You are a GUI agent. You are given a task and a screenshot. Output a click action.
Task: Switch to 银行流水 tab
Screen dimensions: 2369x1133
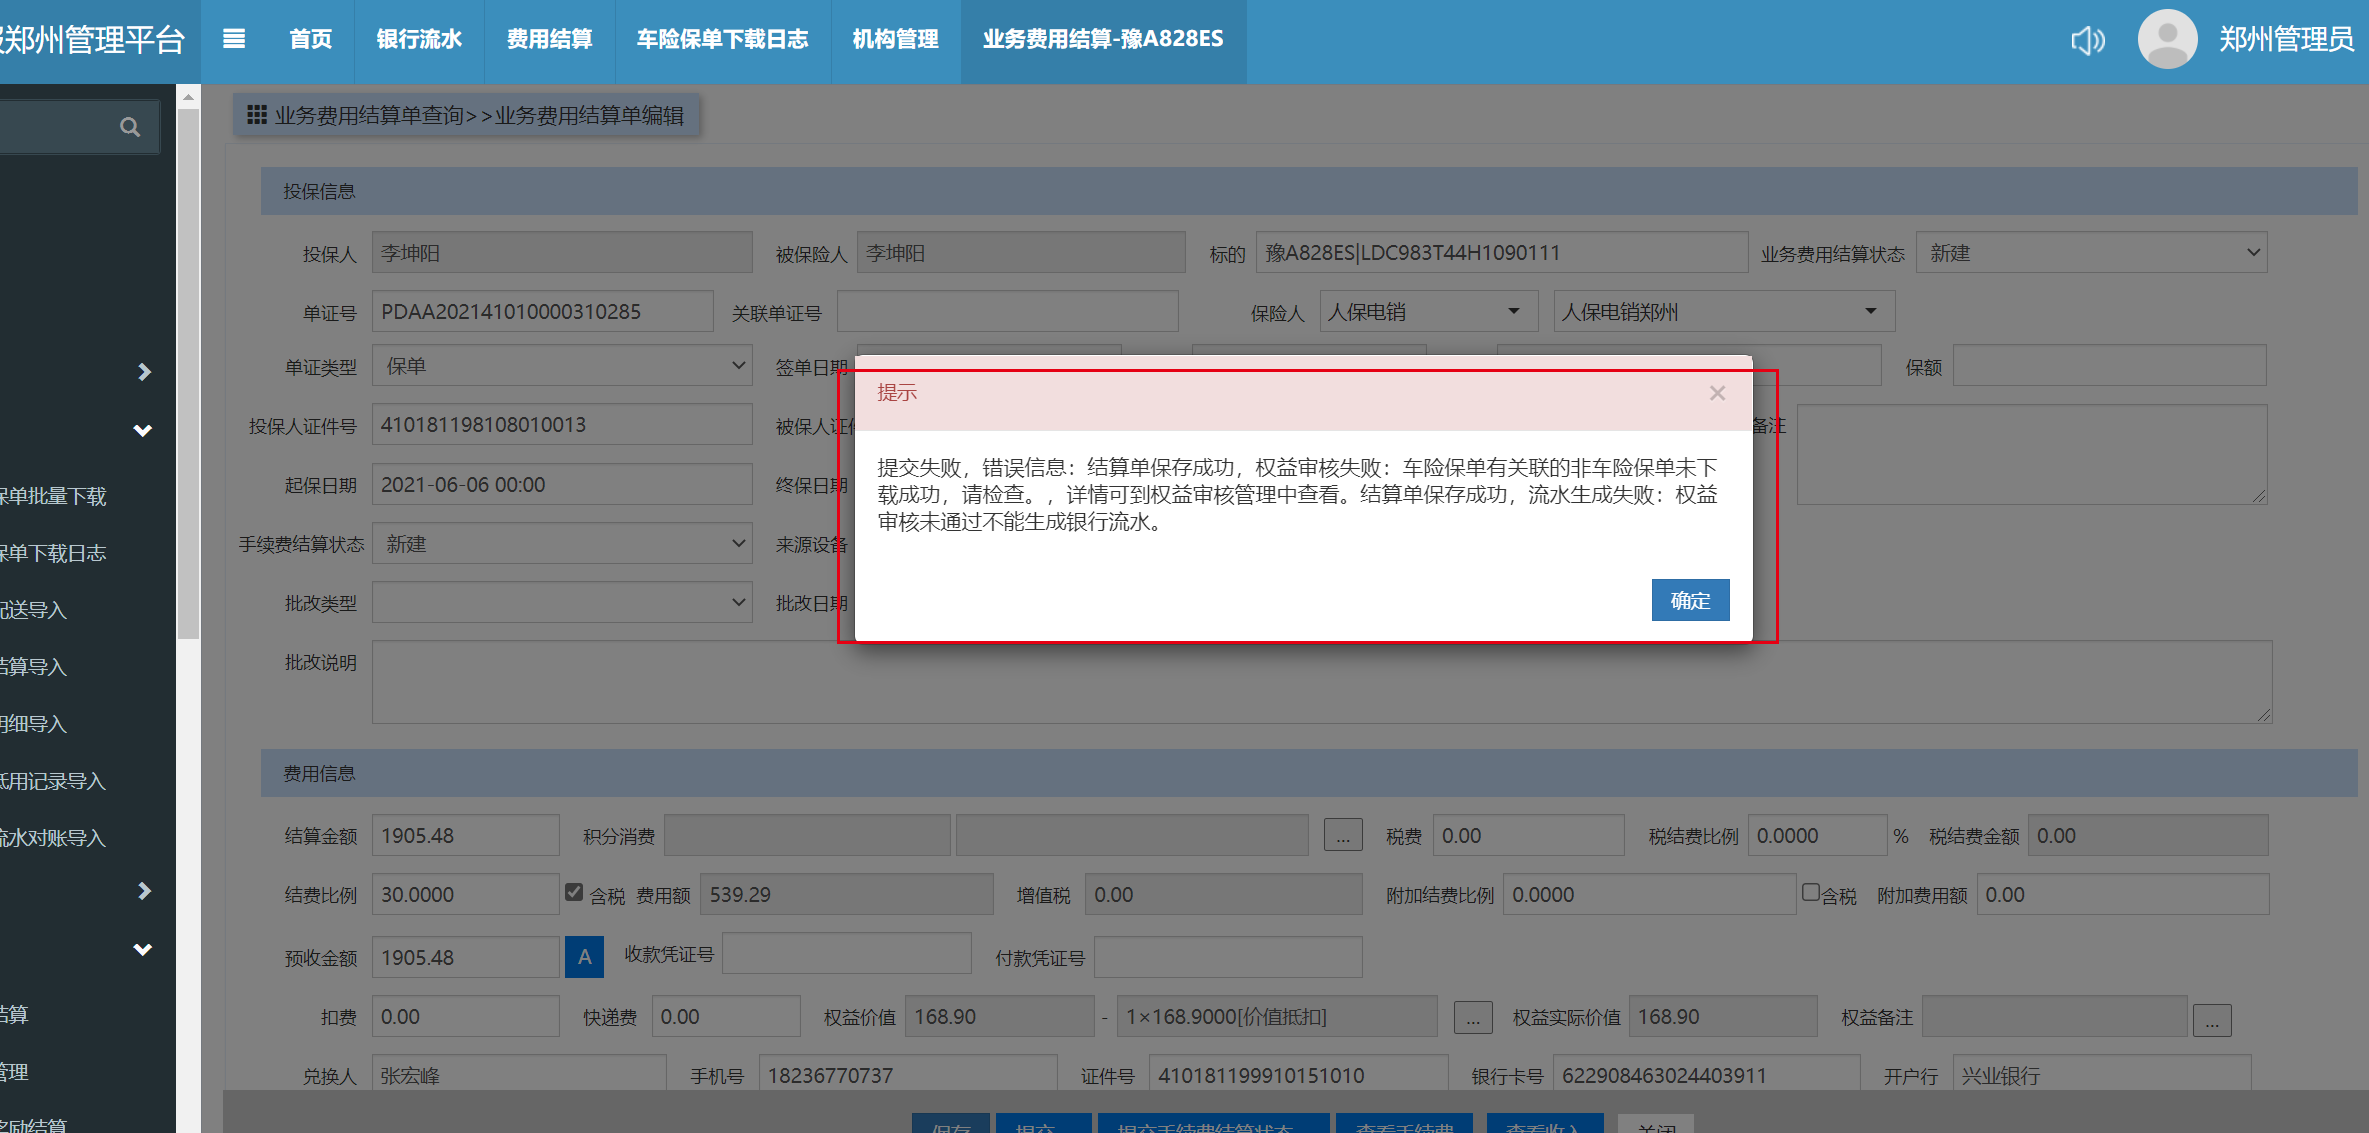tap(419, 39)
